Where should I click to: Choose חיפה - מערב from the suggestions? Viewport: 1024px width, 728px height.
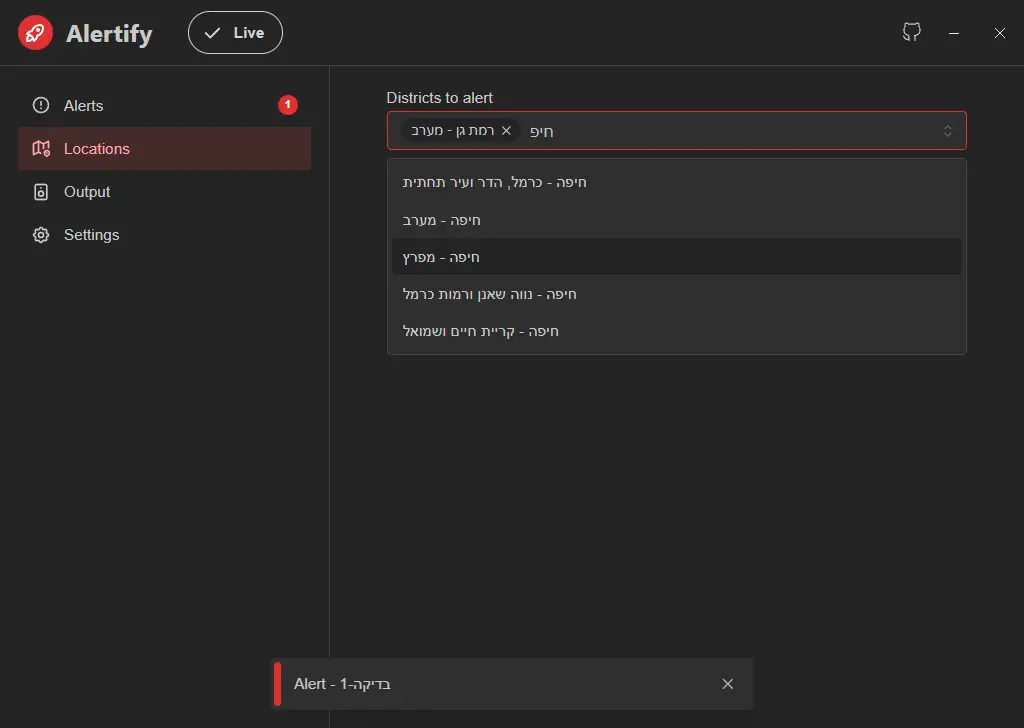676,219
